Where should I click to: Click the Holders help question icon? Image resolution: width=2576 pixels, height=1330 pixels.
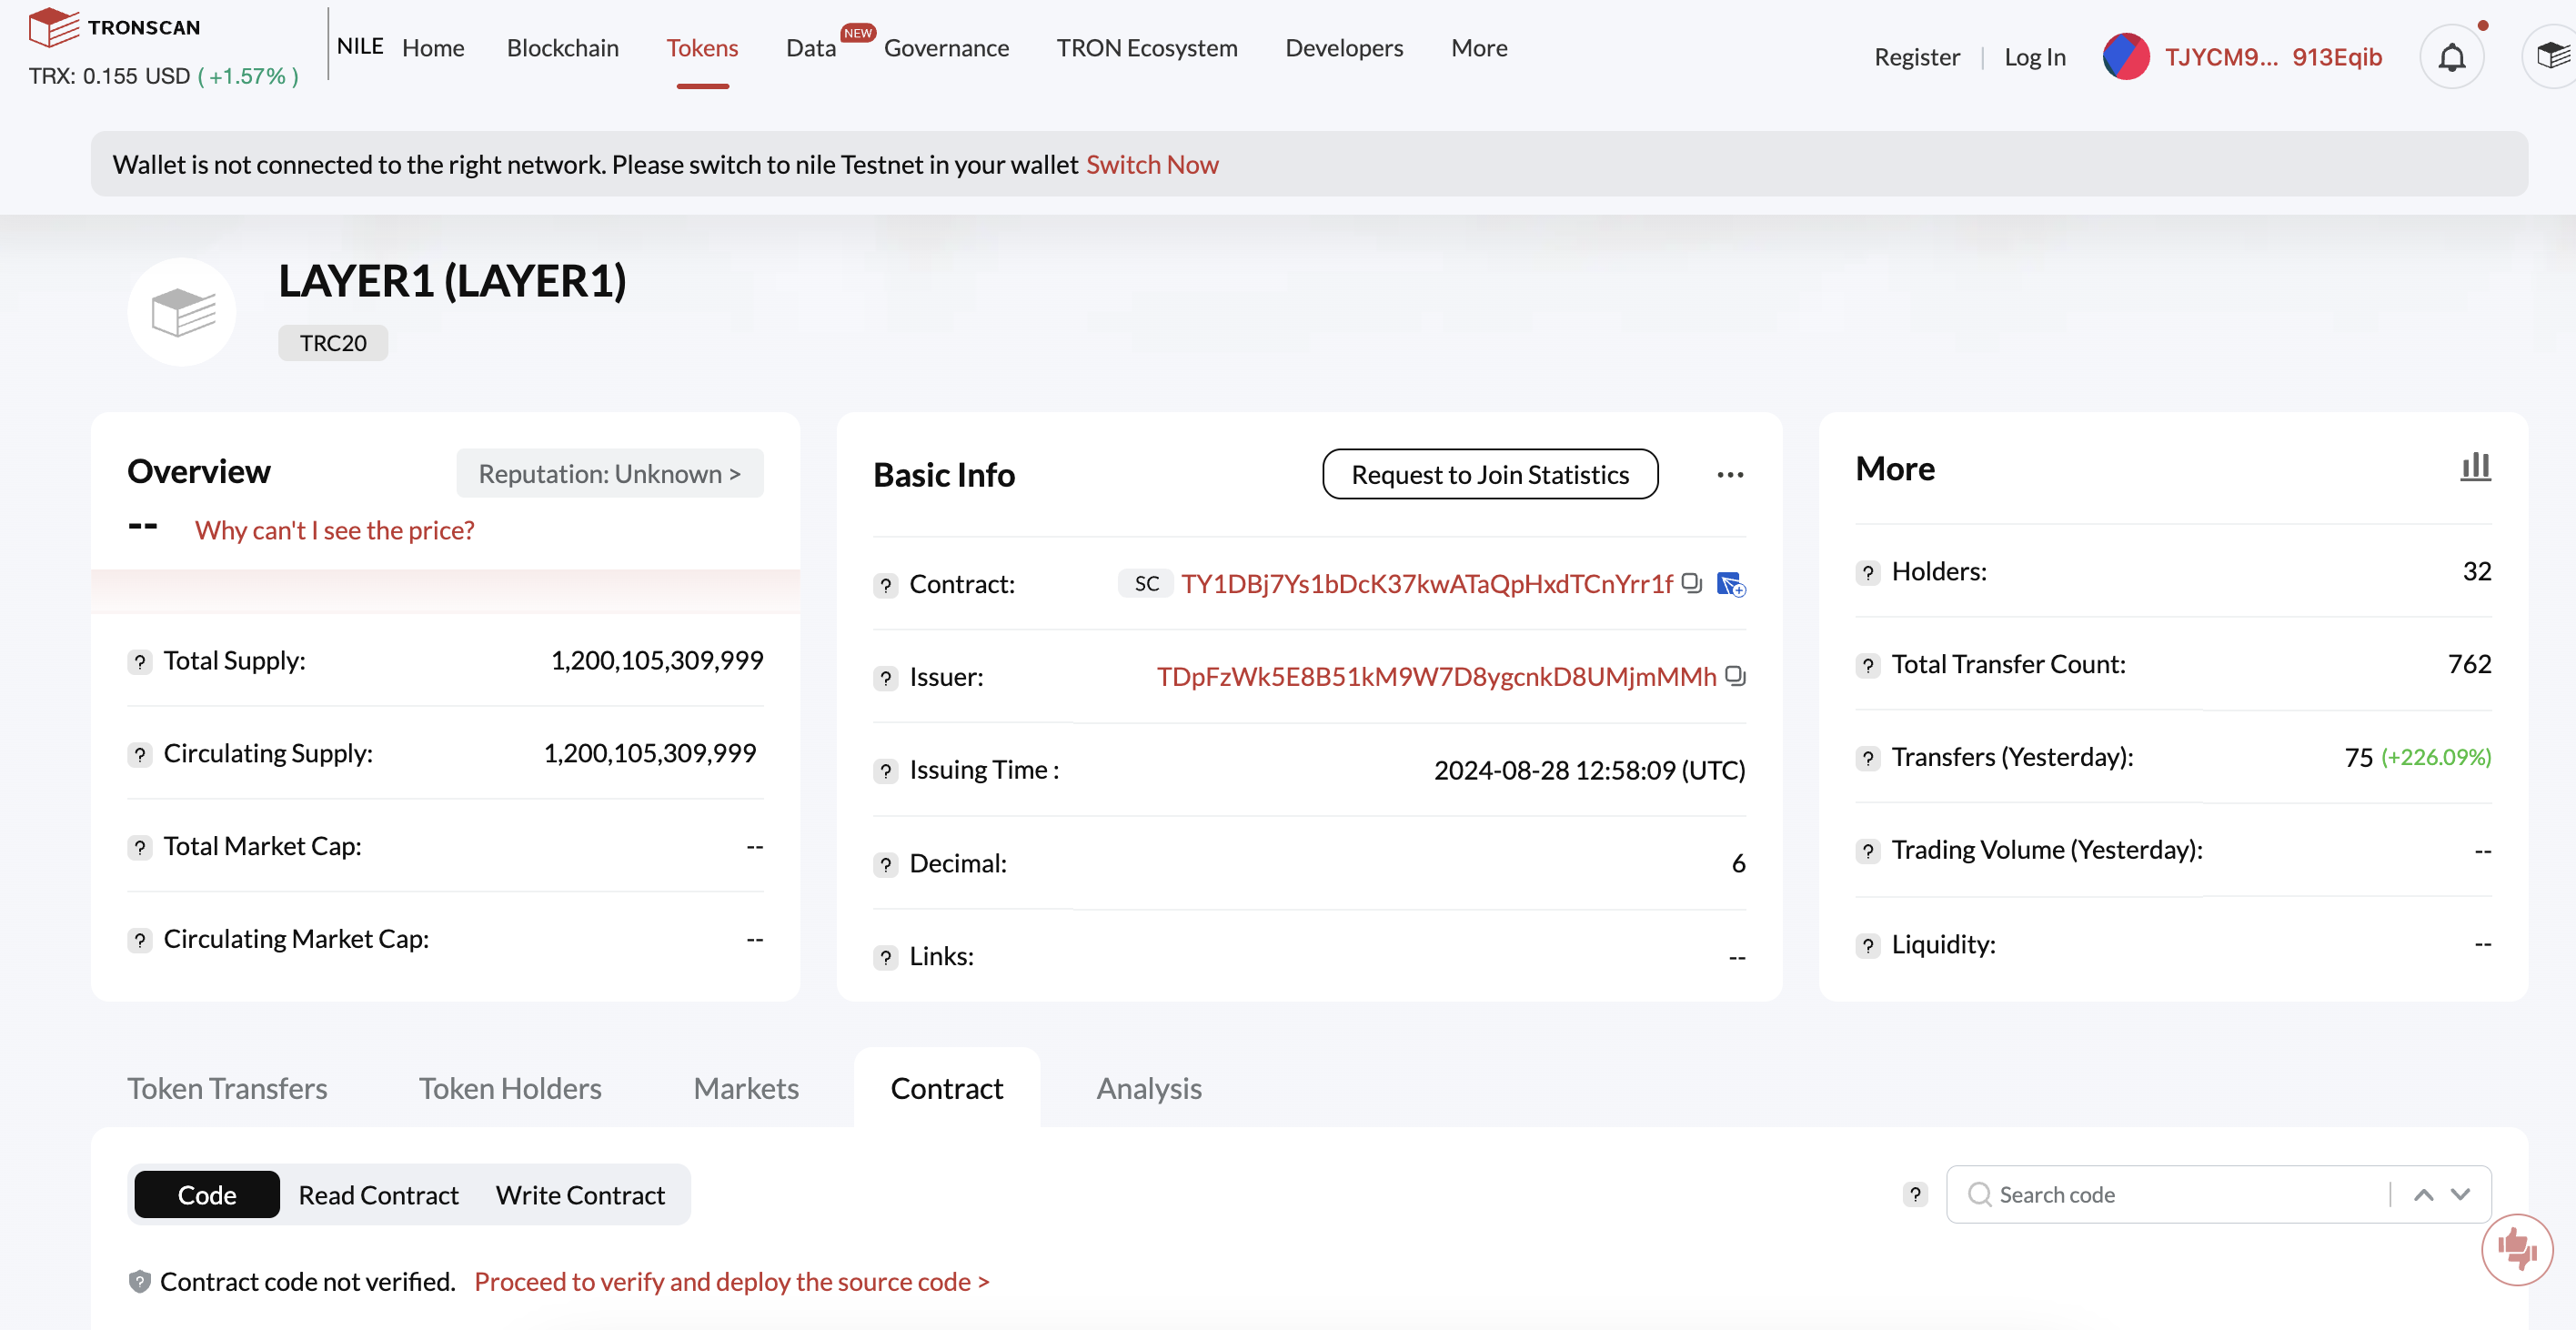point(1868,573)
